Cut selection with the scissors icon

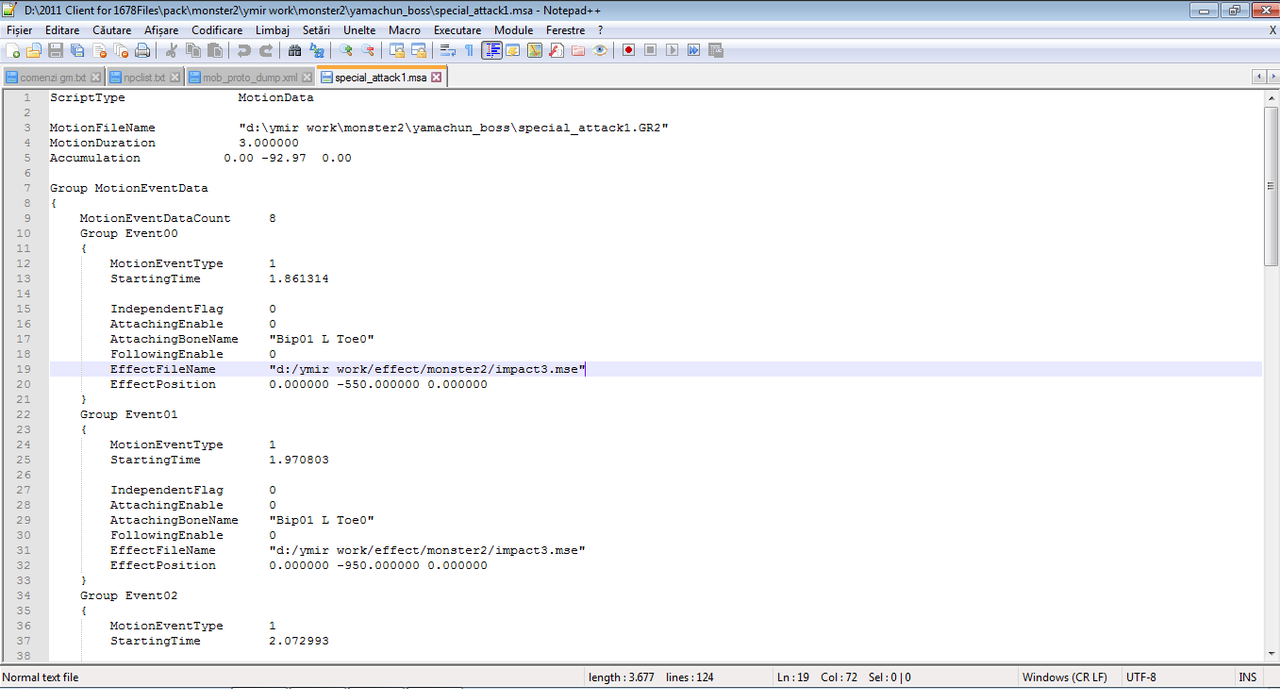[x=171, y=50]
